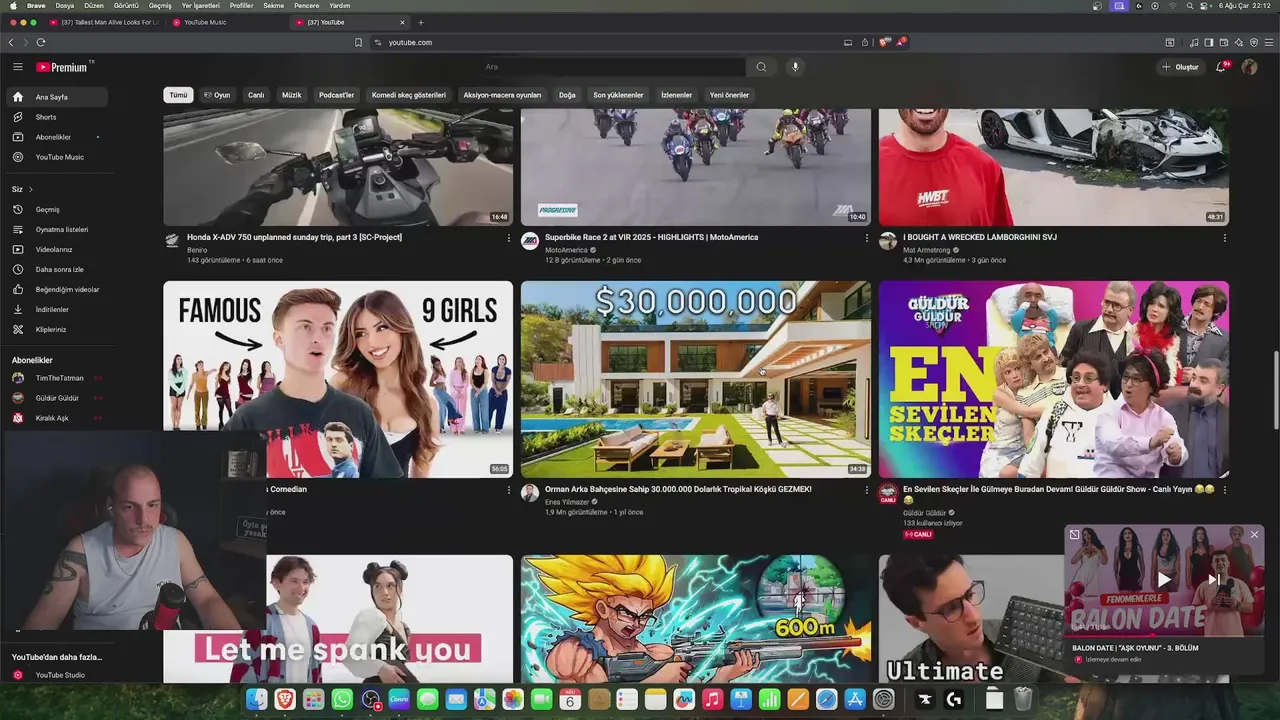Toggle the Brave sidebar panel

pyautogui.click(x=1208, y=42)
